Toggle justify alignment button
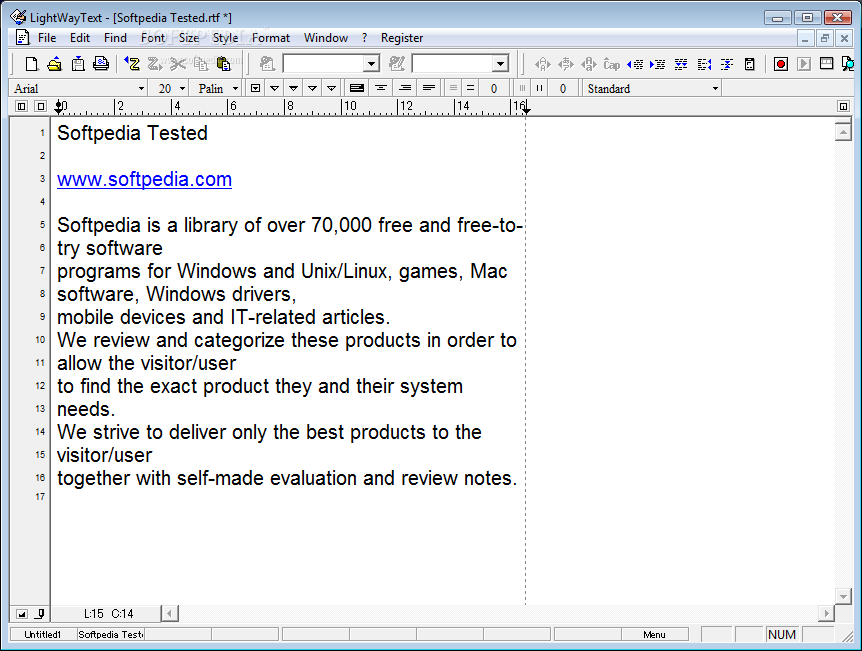 click(429, 88)
